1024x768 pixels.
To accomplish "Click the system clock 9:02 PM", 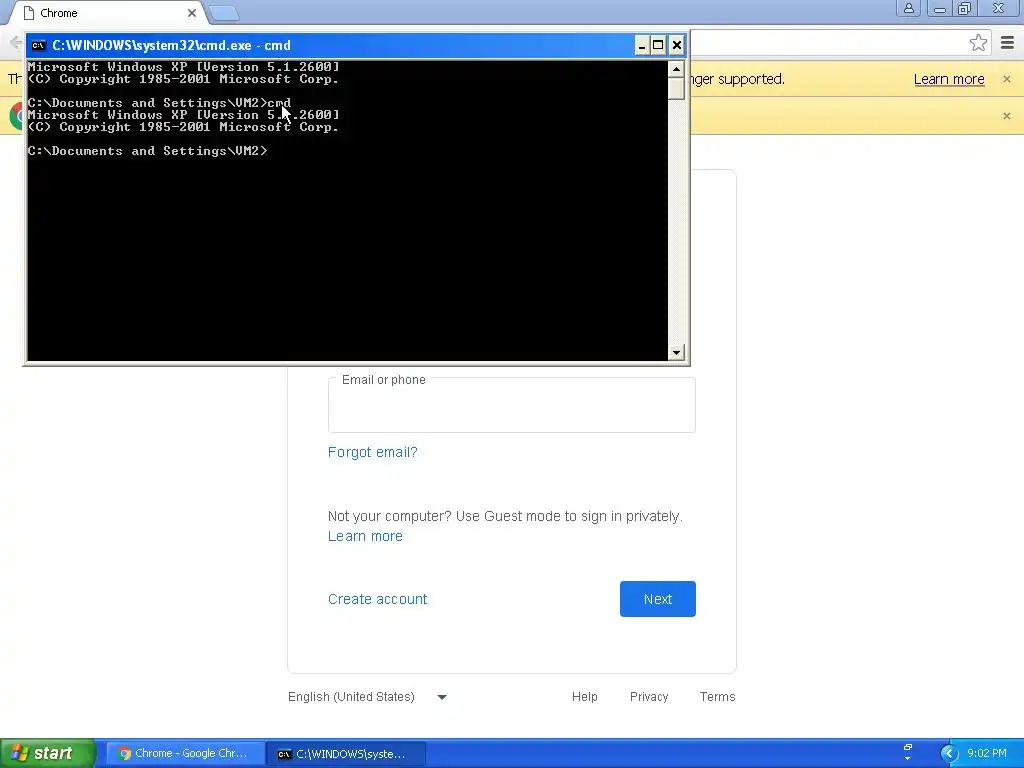I will (986, 753).
